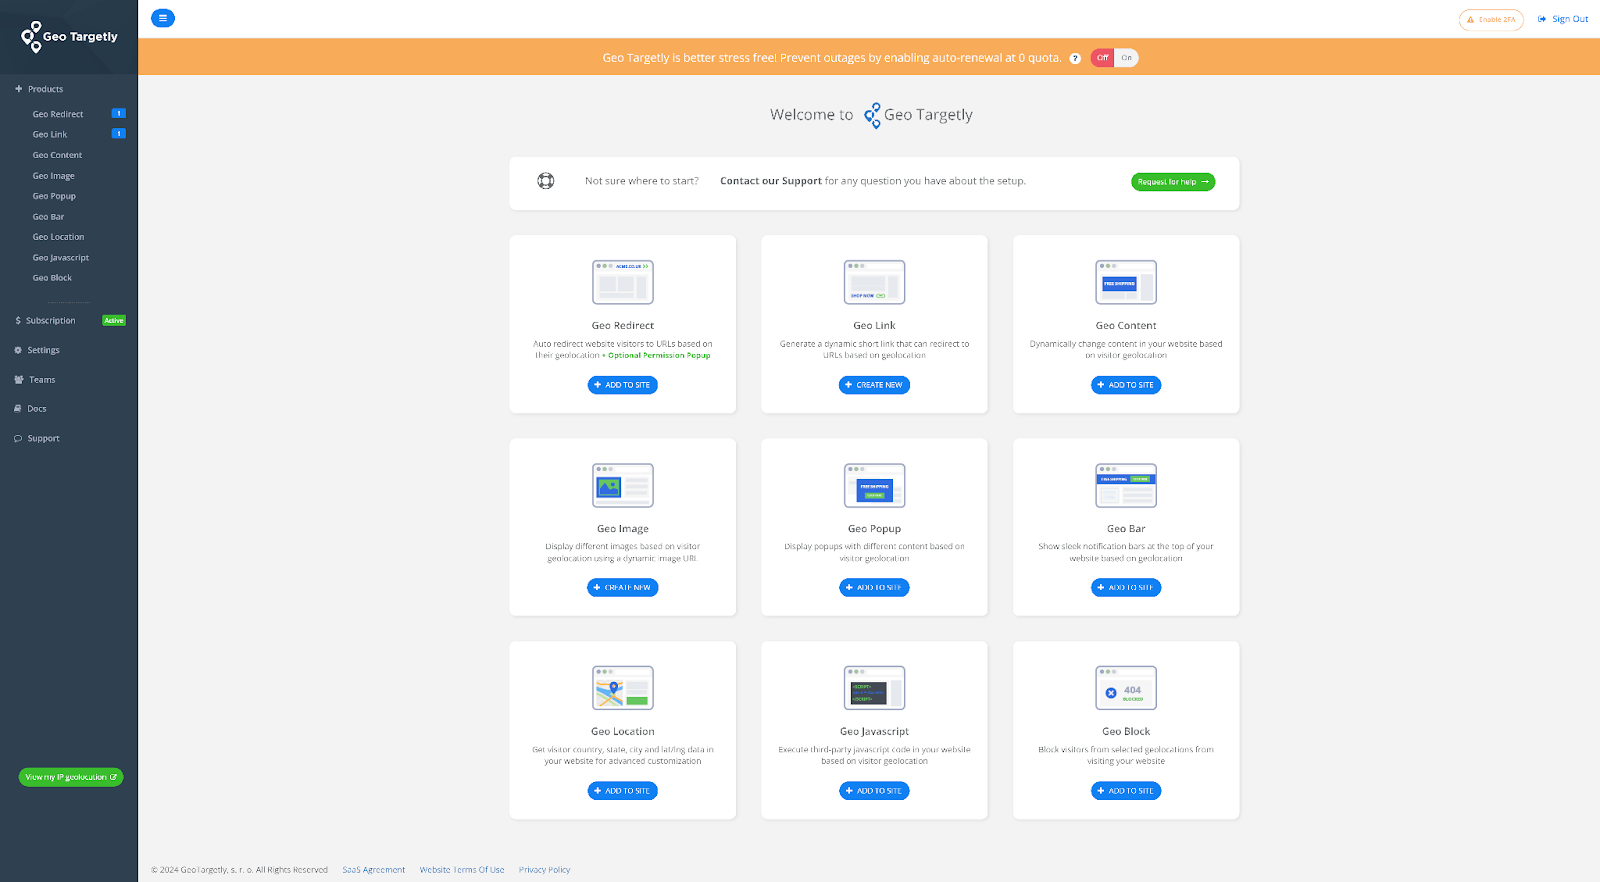Click the Geo Location map illustration
This screenshot has height=882, width=1600.
click(622, 688)
